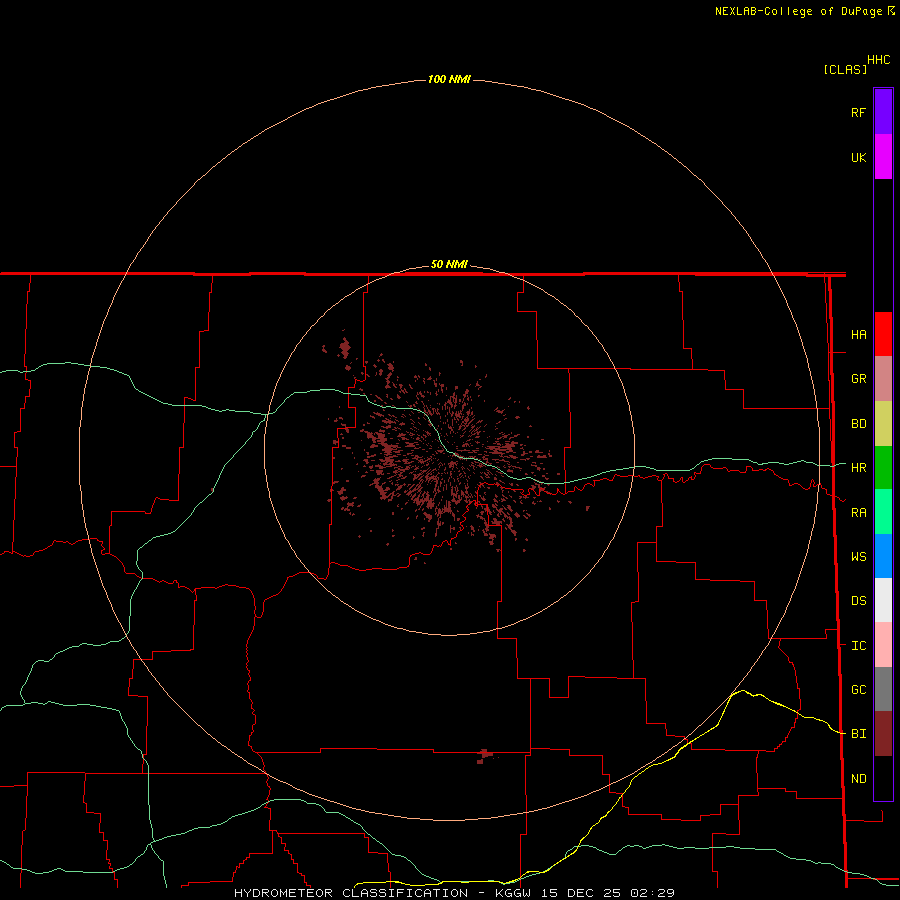The height and width of the screenshot is (900, 900).
Task: Click the 'DS' legend label
Action: click(x=859, y=601)
